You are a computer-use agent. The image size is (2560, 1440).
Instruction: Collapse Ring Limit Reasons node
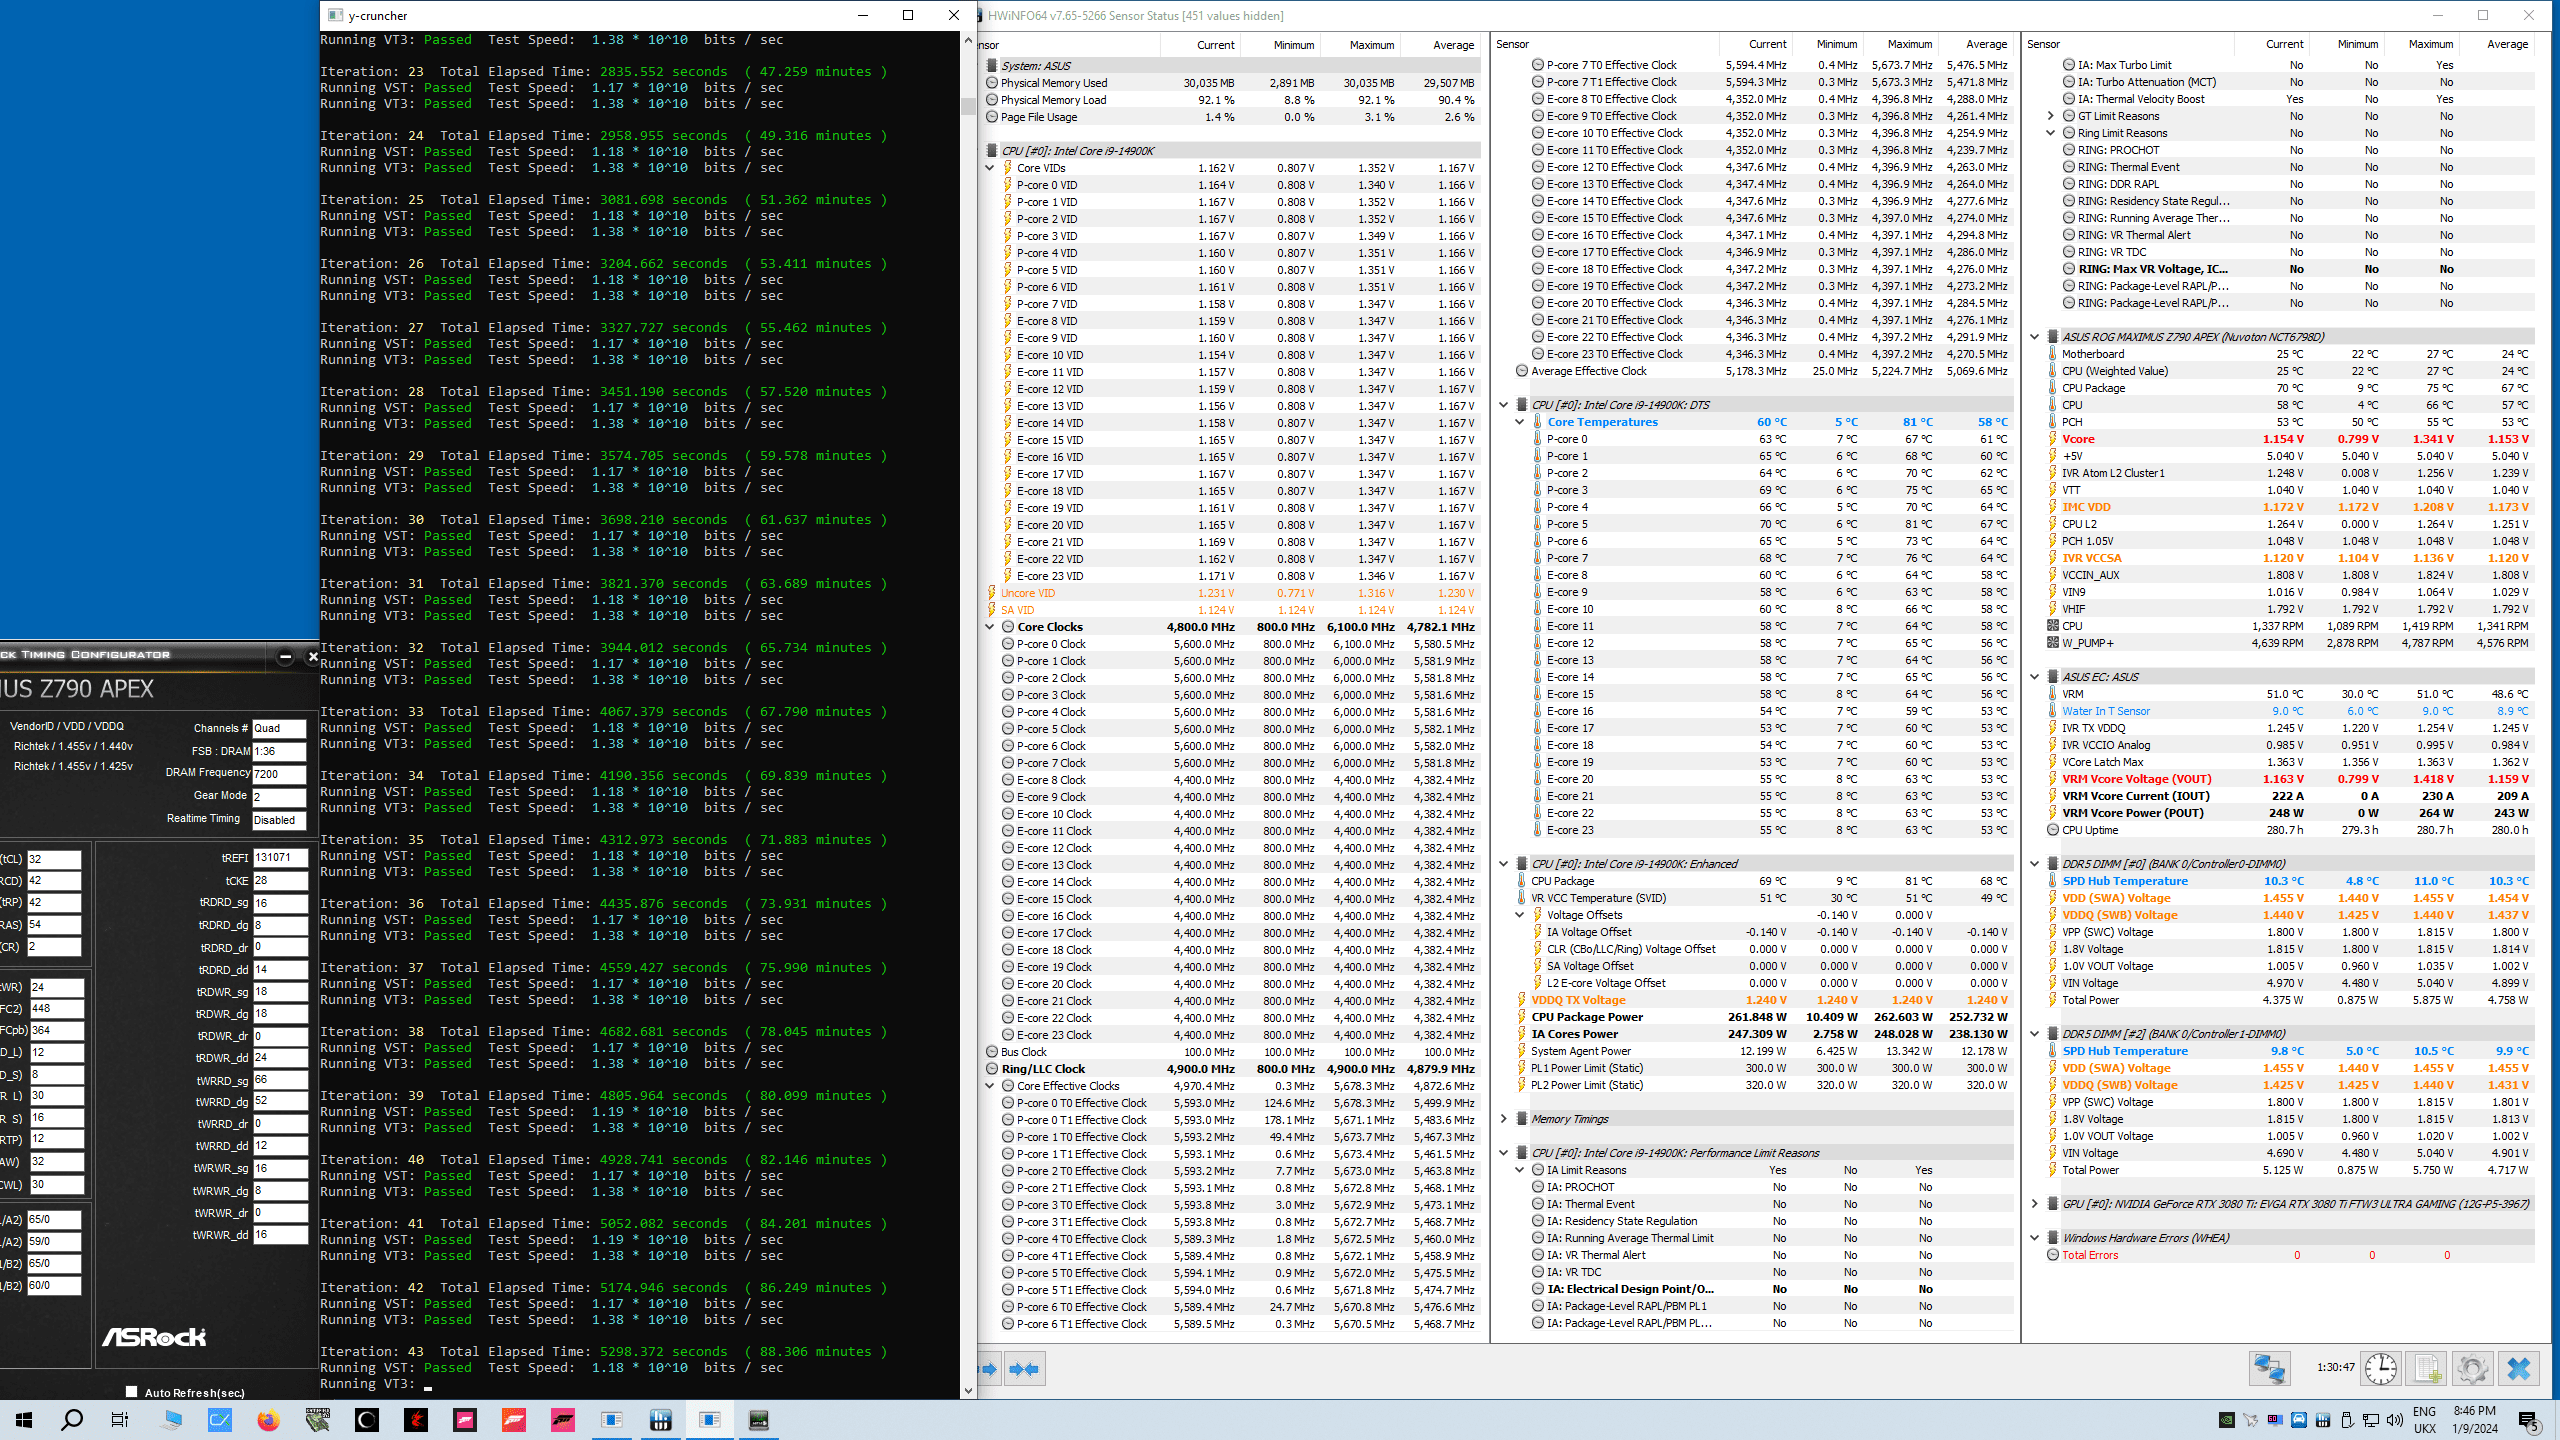click(2051, 133)
